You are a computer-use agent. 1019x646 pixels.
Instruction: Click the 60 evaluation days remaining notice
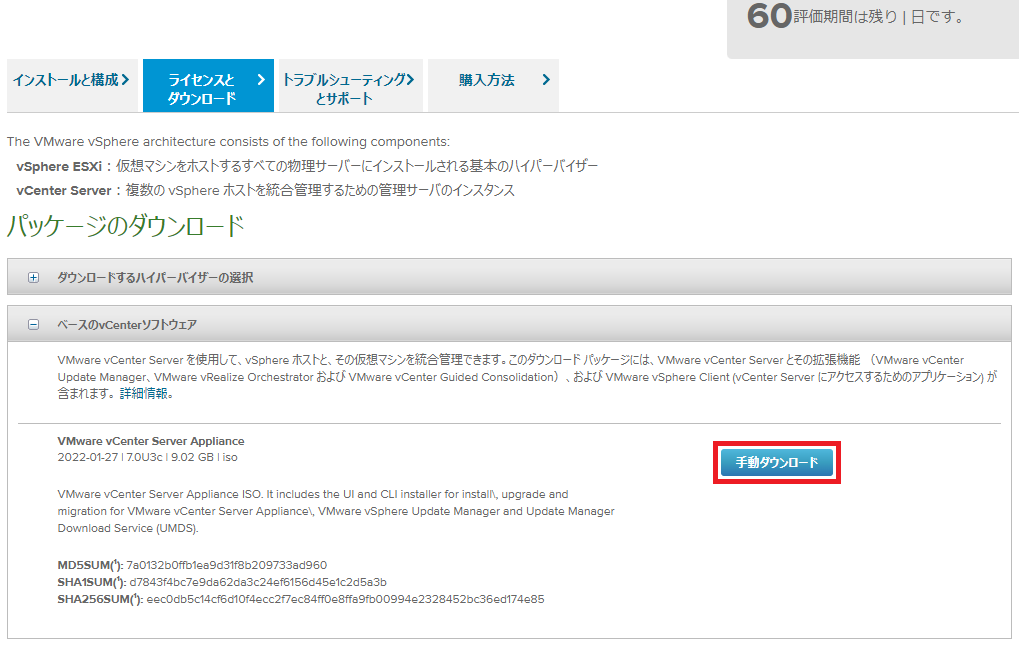click(x=855, y=16)
